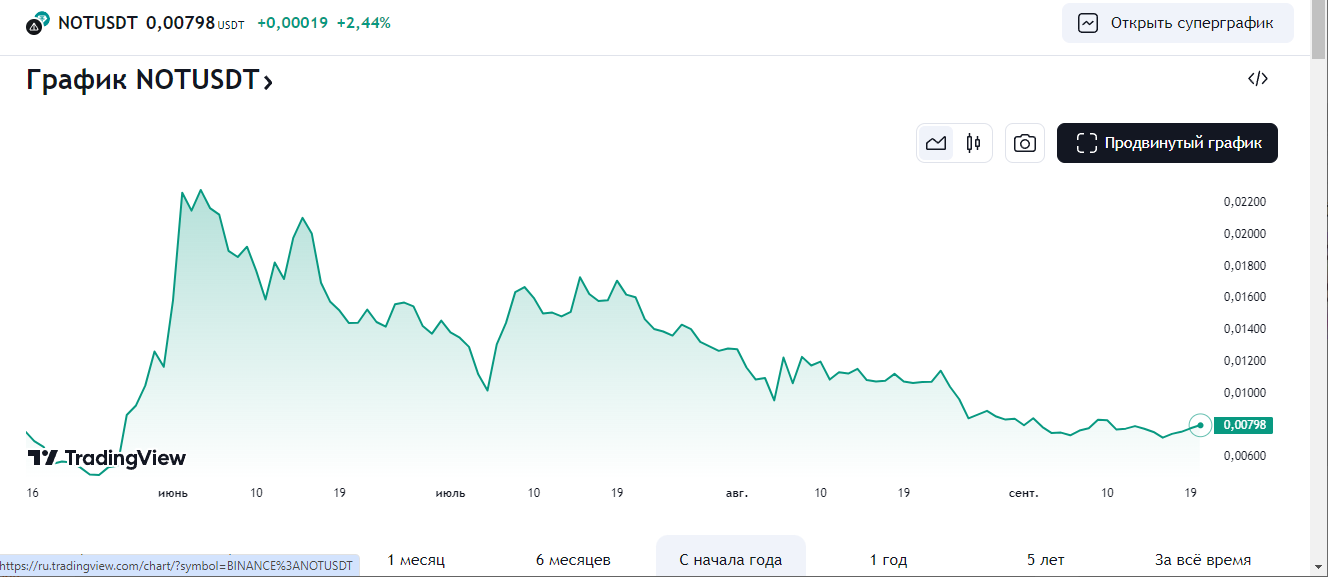Click the embed code icon
The image size is (1328, 577).
(x=1258, y=79)
